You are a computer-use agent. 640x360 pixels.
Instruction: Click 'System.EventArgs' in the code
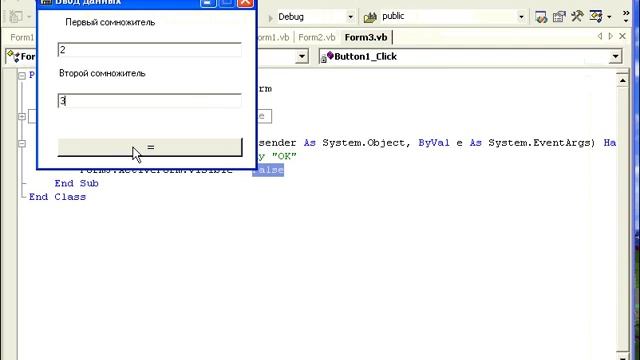539,143
